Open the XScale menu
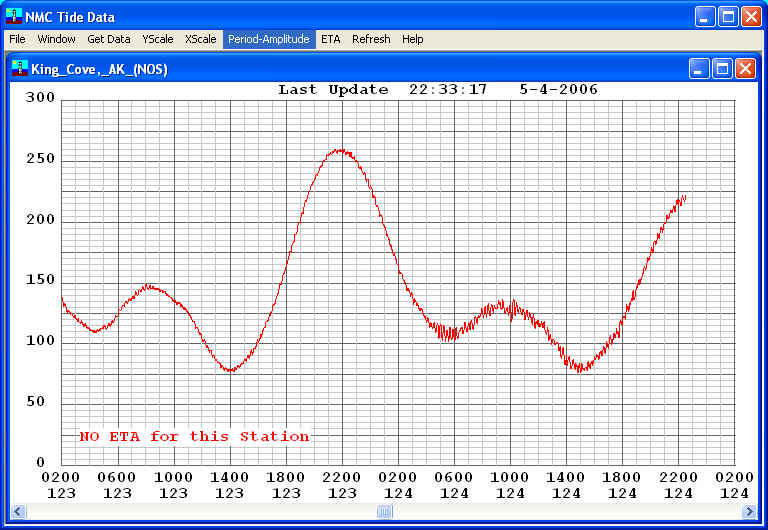This screenshot has height=530, width=768. coord(200,39)
